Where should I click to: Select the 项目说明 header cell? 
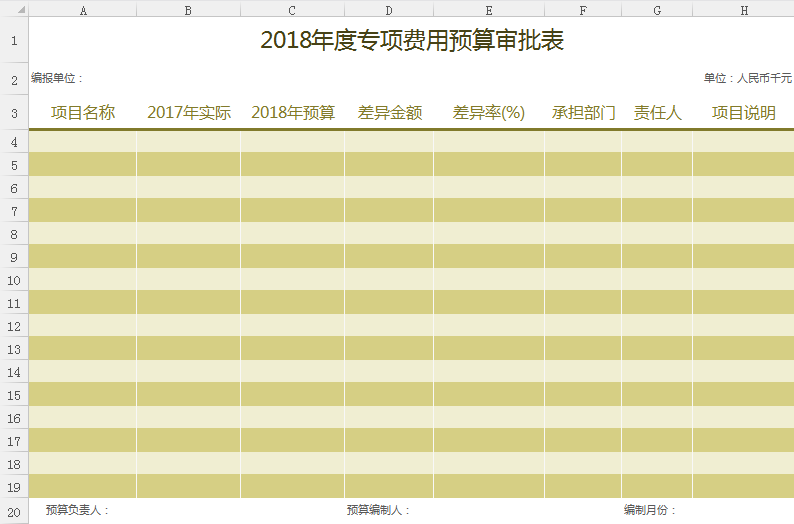(743, 113)
